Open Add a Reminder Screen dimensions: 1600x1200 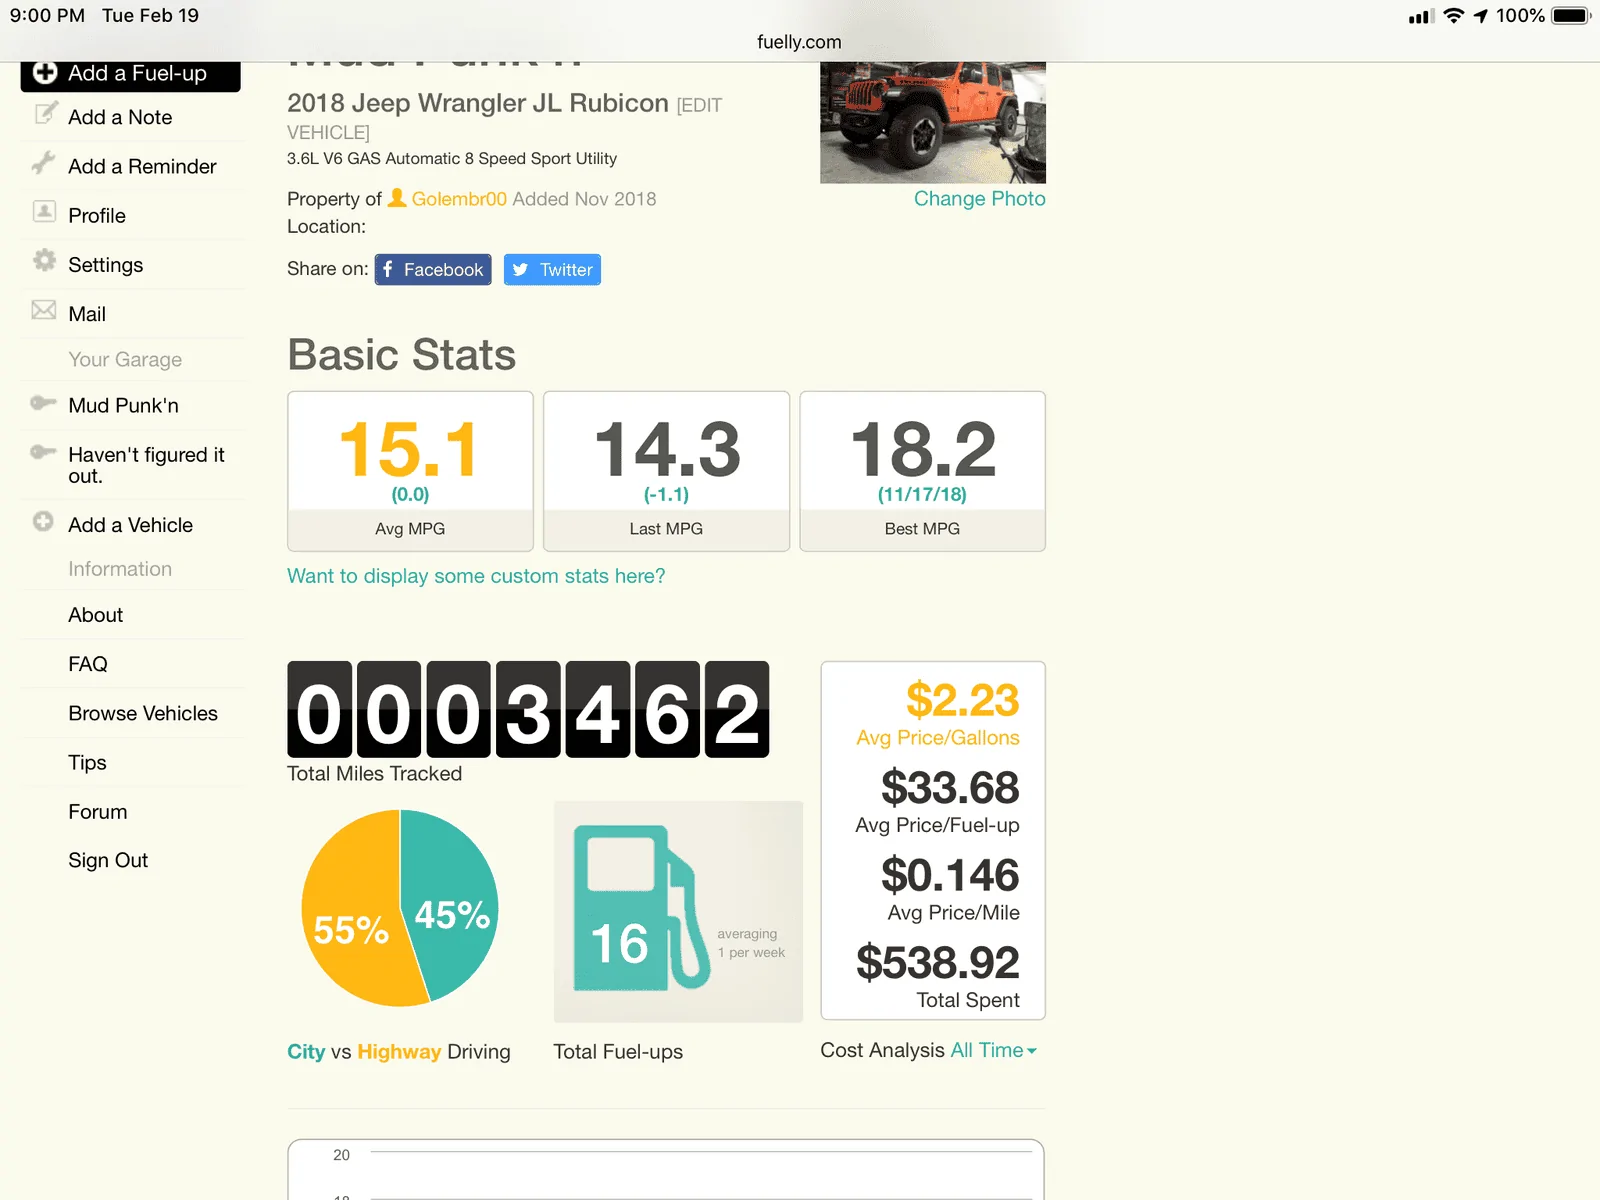[142, 166]
